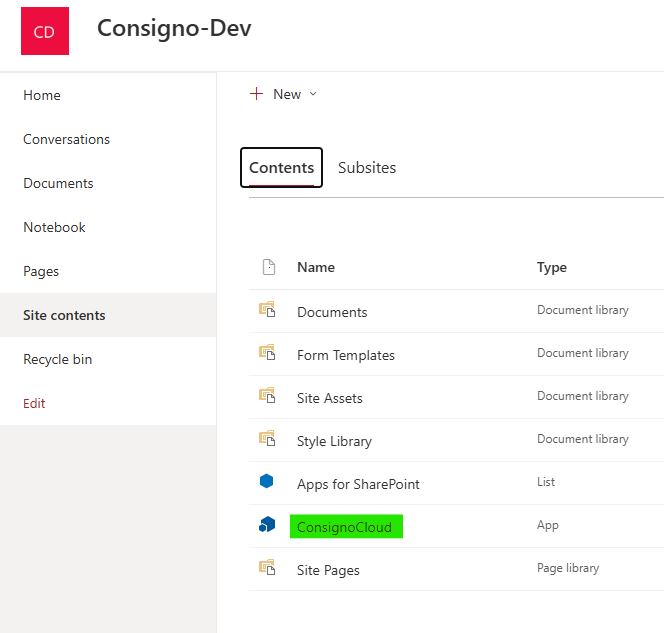Click the Form Templates library icon
This screenshot has width=664, height=633.
267,352
